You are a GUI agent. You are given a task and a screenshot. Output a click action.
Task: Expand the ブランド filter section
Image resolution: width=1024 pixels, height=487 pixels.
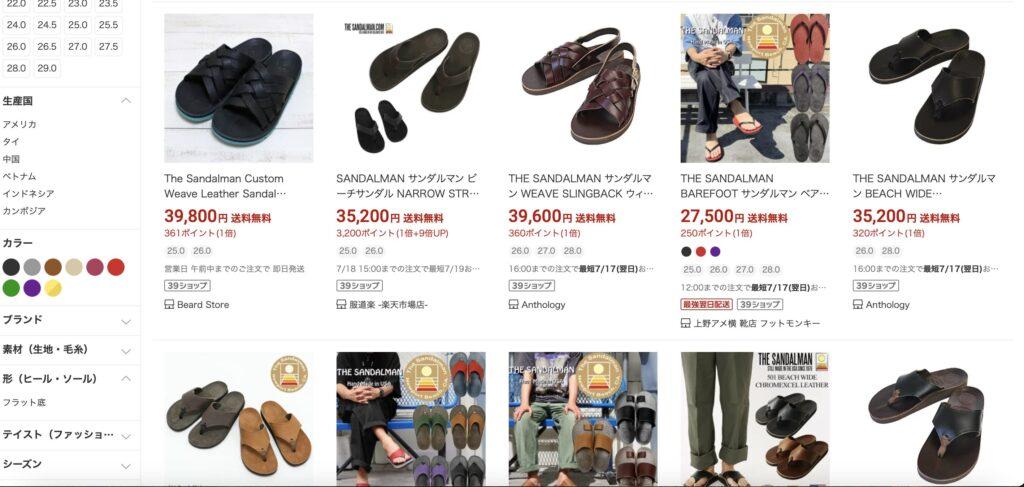pyautogui.click(x=70, y=320)
